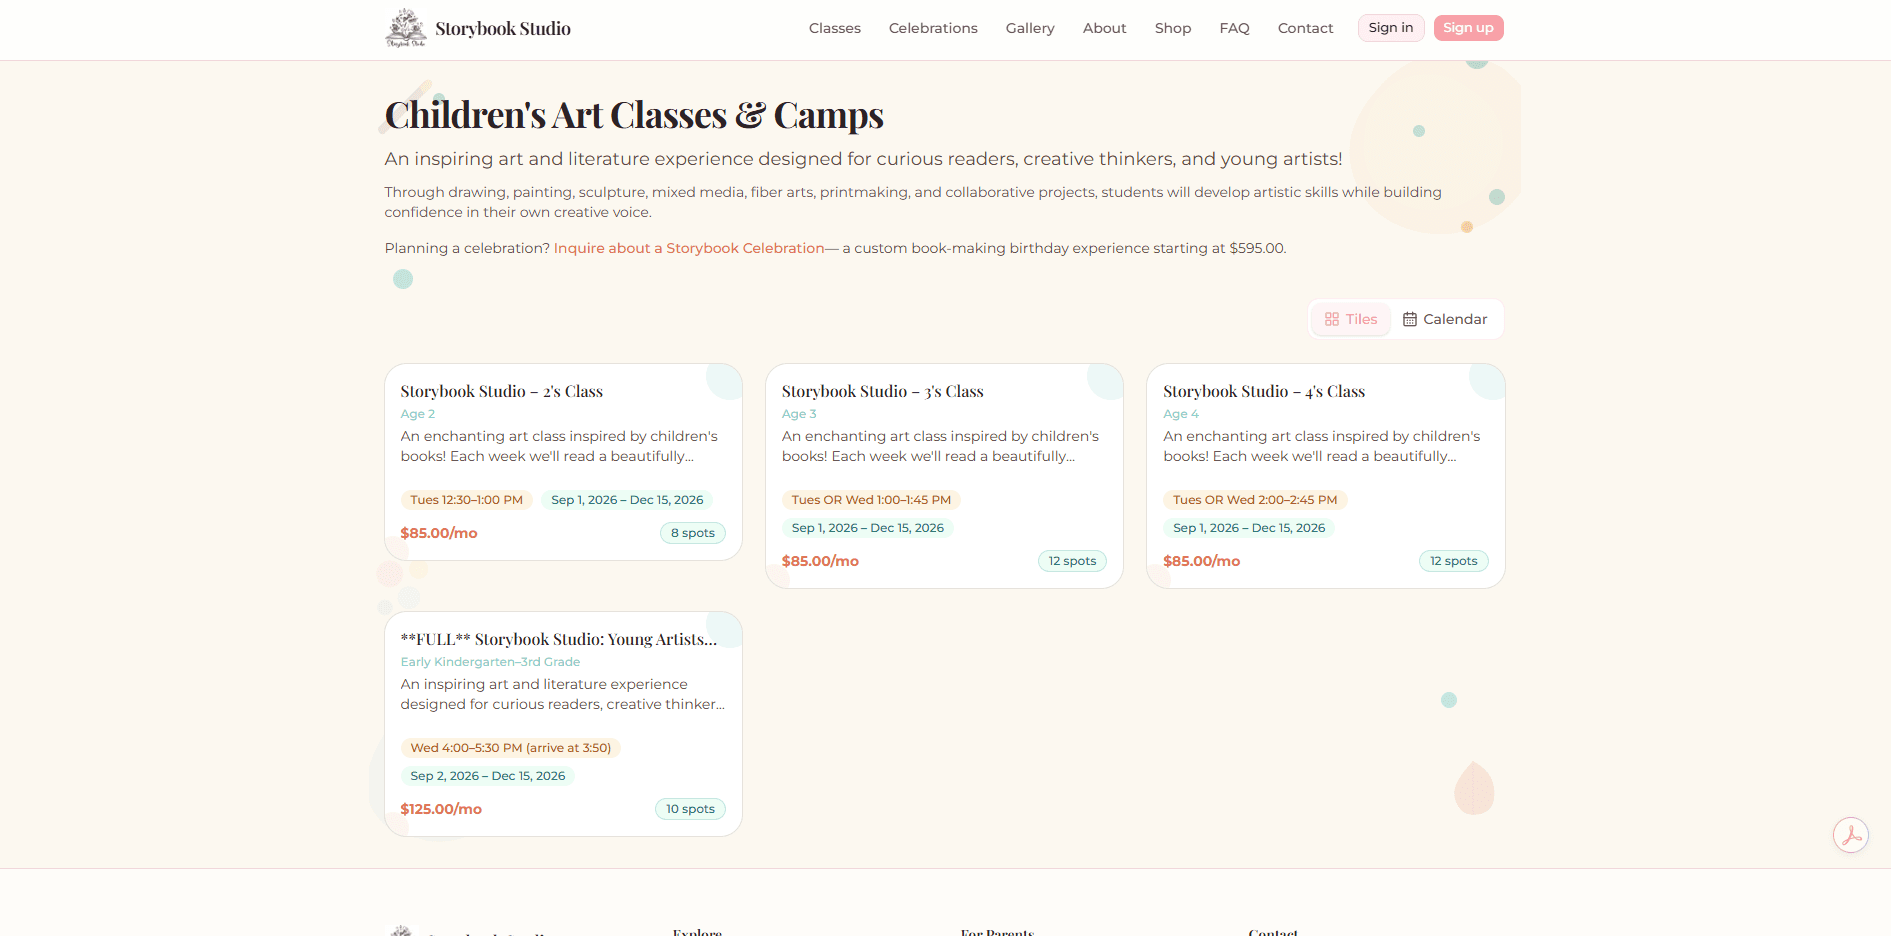Open the floating PDF icon button

(1851, 835)
